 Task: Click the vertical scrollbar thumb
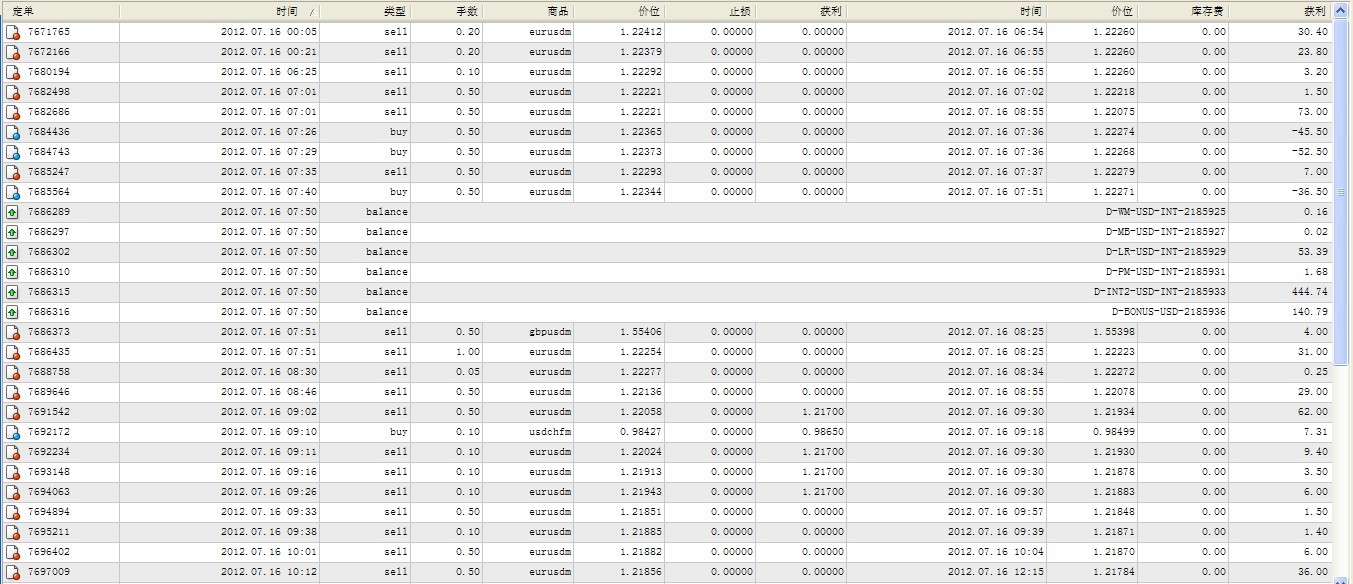[x=1343, y=192]
